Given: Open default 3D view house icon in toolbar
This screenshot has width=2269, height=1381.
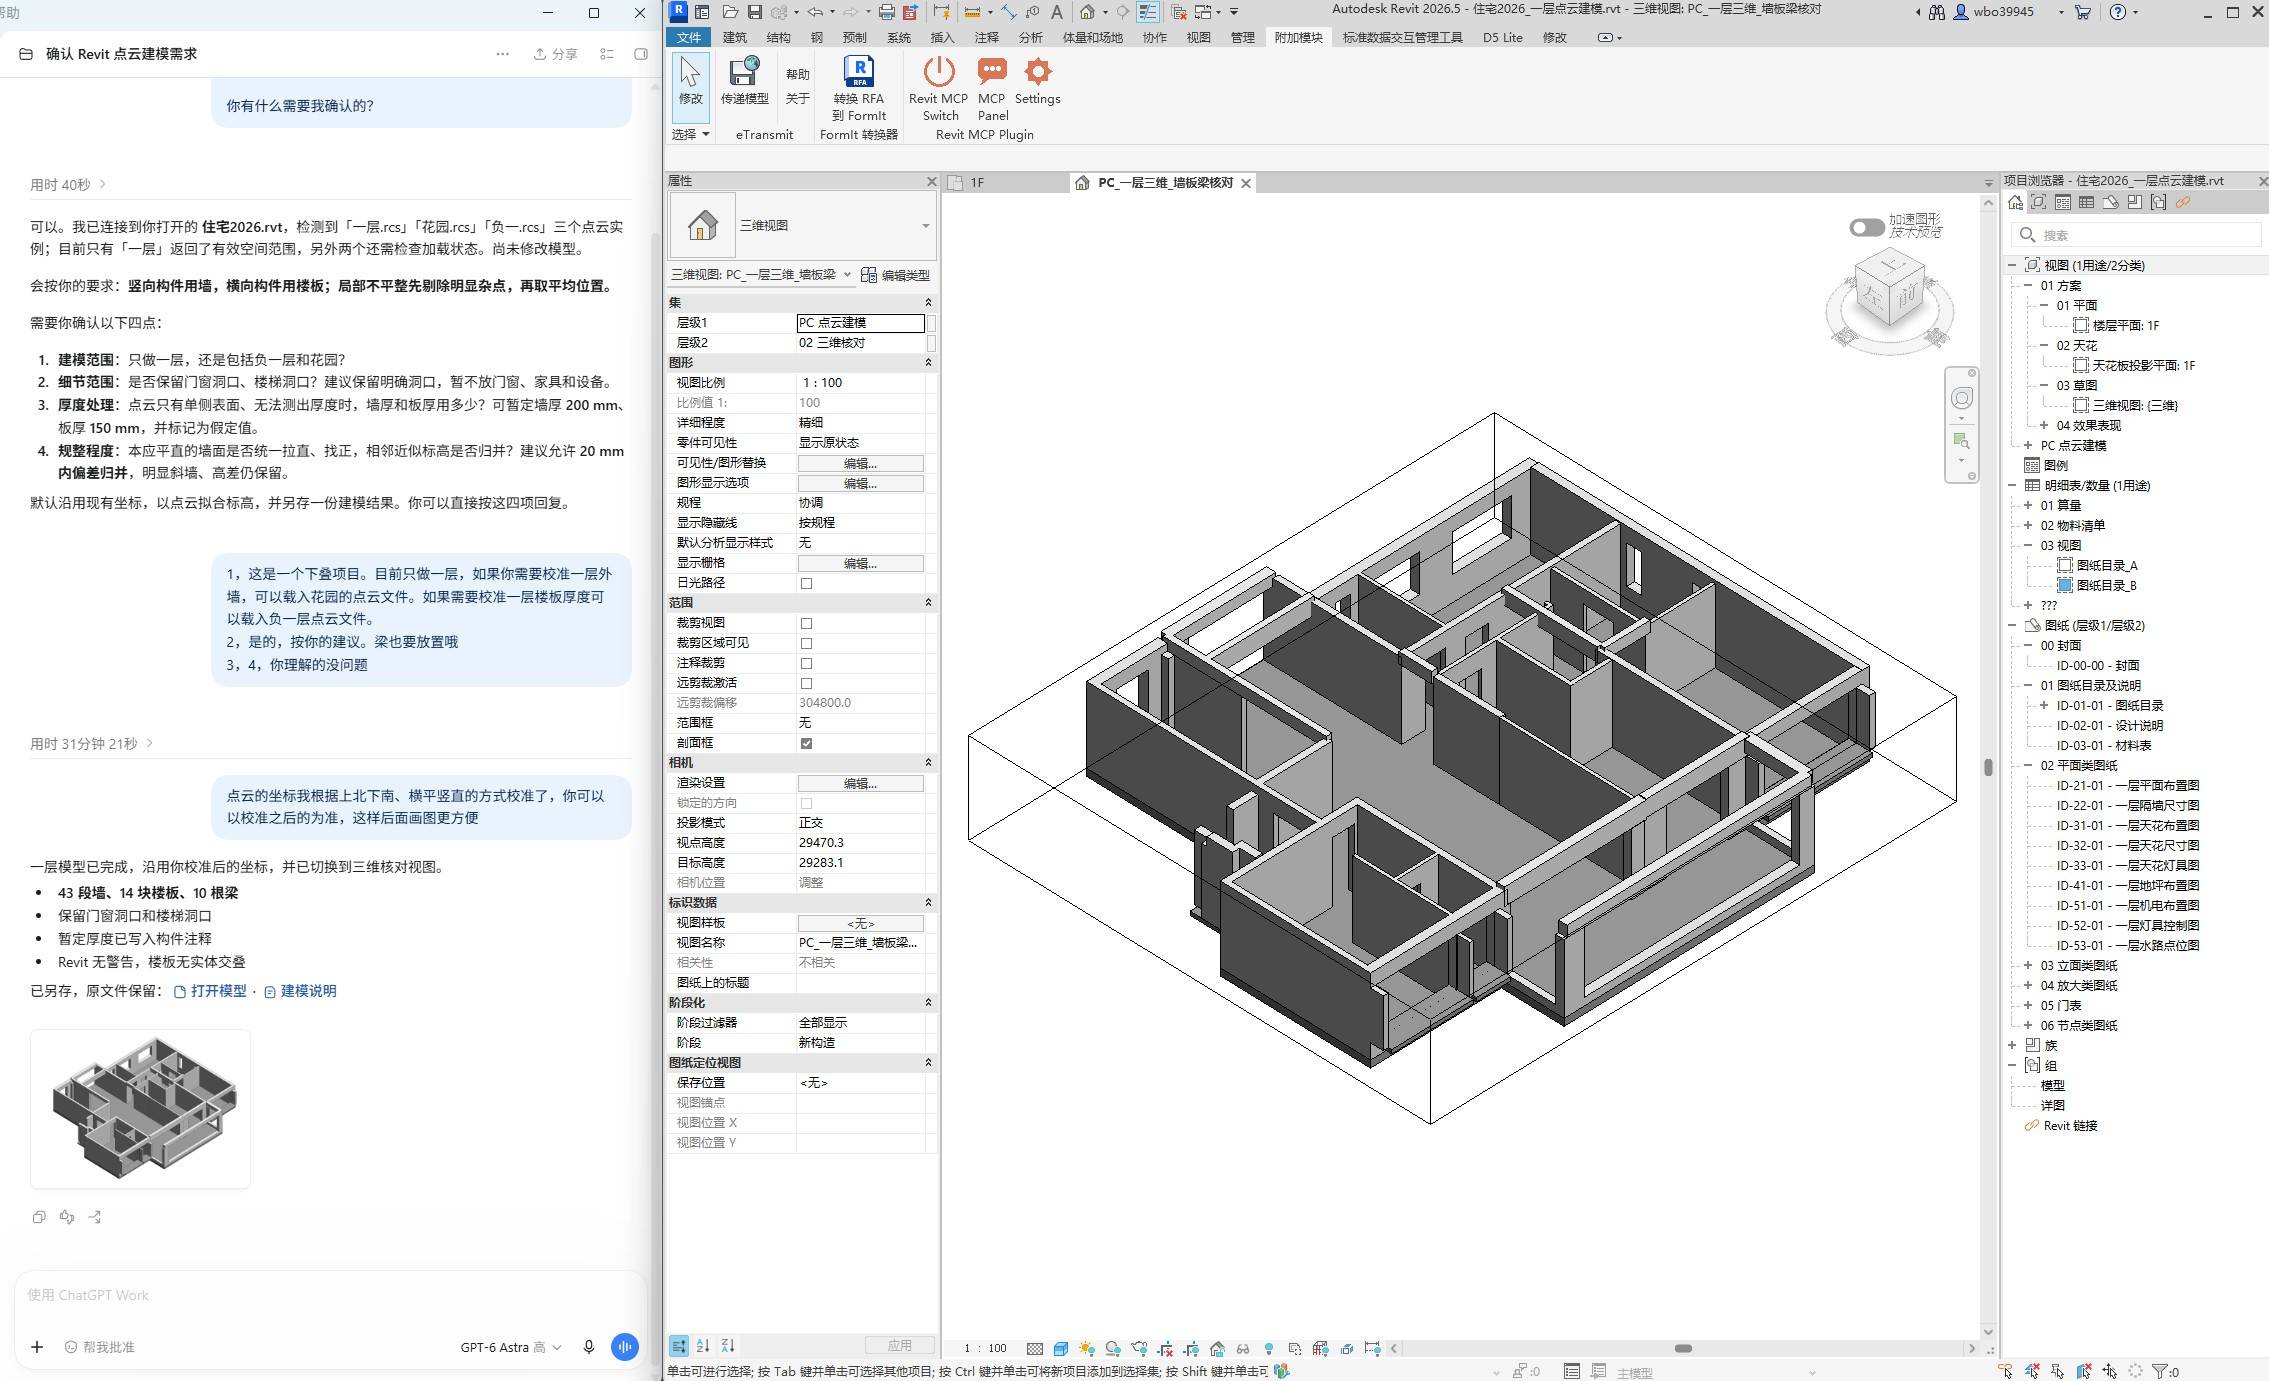Looking at the screenshot, I should pyautogui.click(x=1087, y=12).
